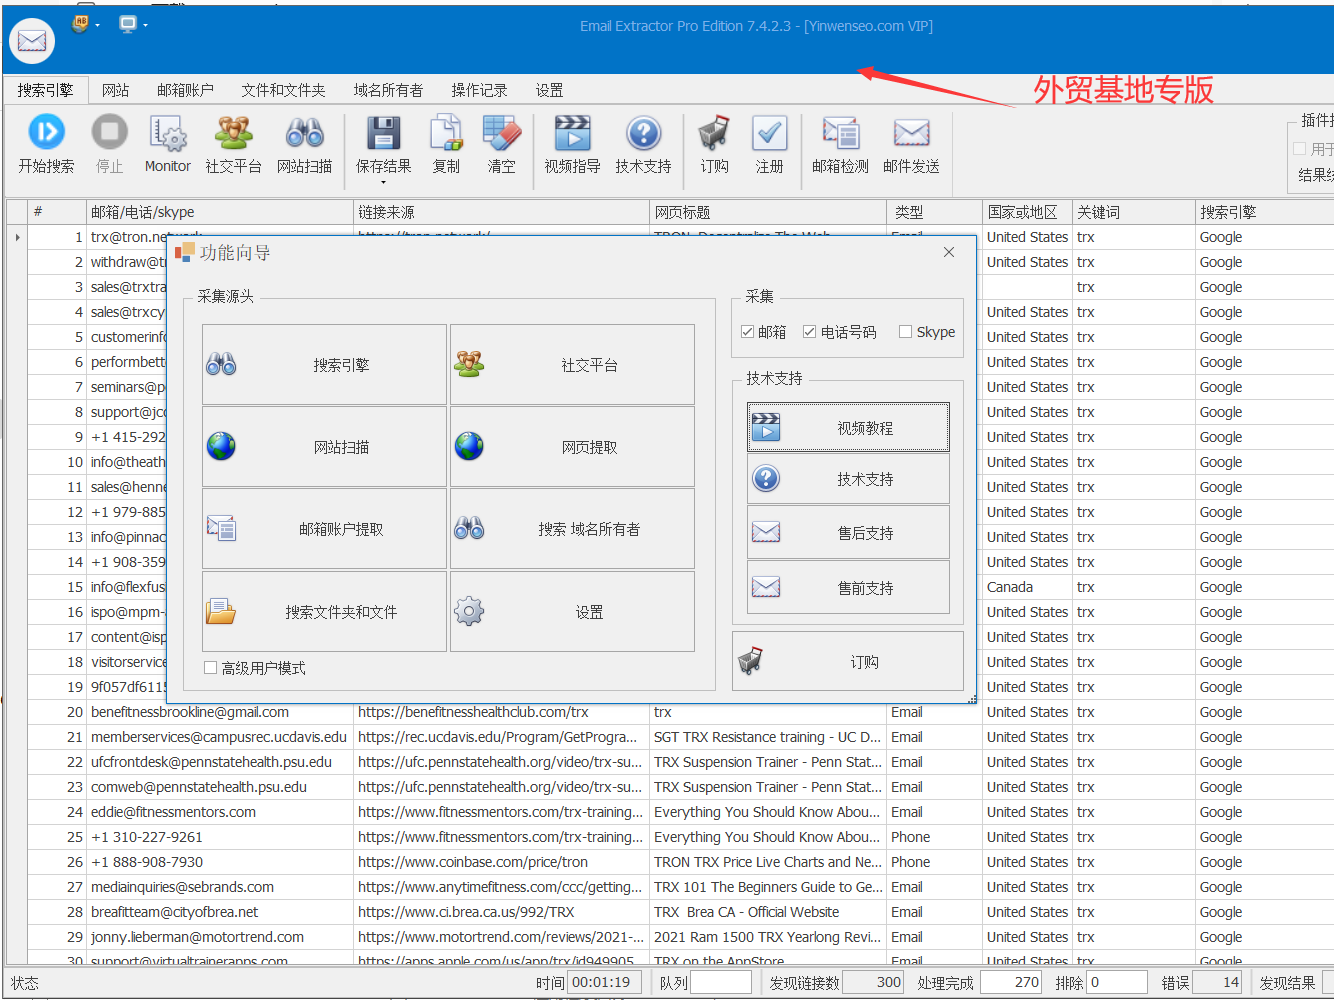The image size is (1334, 1000).
Task: Open 设置 gear button in wizard dialog
Action: (572, 611)
